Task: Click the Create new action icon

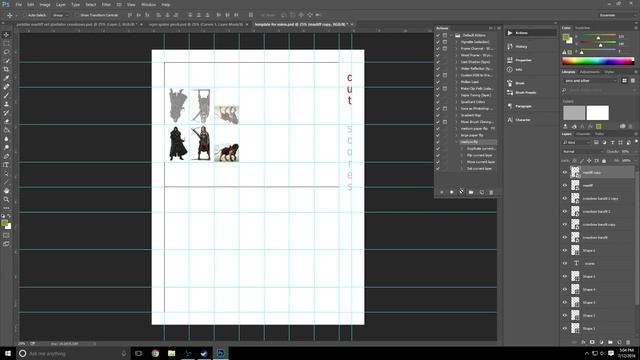Action: pos(481,192)
